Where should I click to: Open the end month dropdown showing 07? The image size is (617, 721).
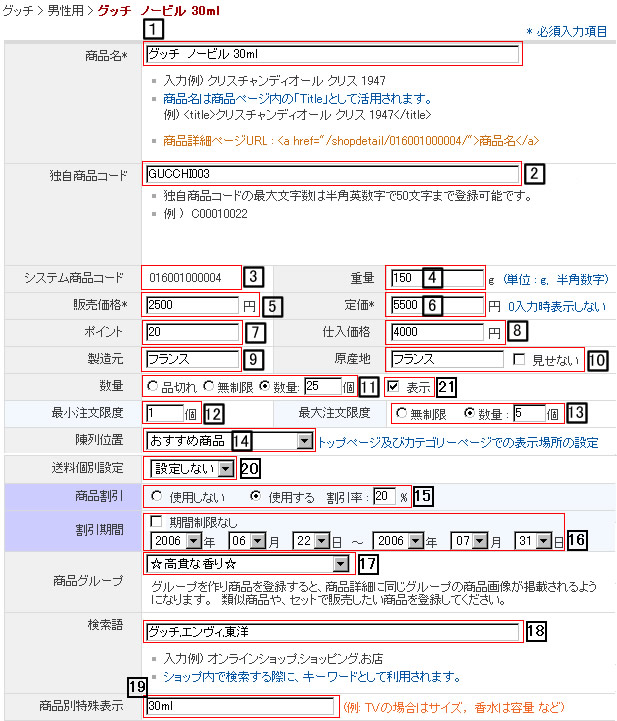click(x=469, y=541)
